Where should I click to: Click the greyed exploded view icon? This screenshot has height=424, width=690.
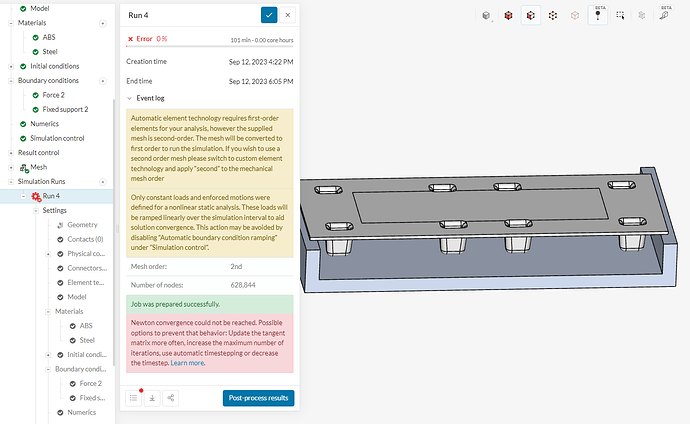[642, 15]
